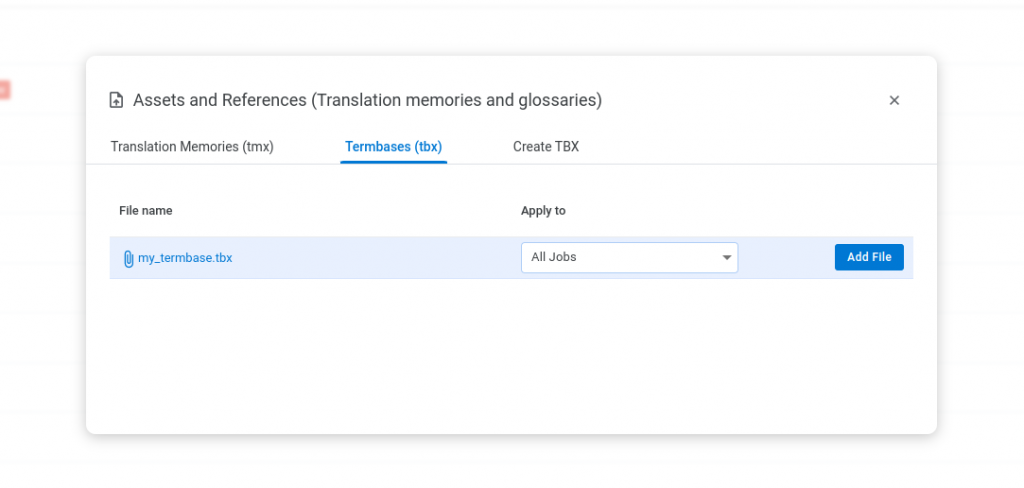This screenshot has width=1024, height=488.
Task: Switch to Translation Memories (tmx) tab
Action: tap(192, 146)
